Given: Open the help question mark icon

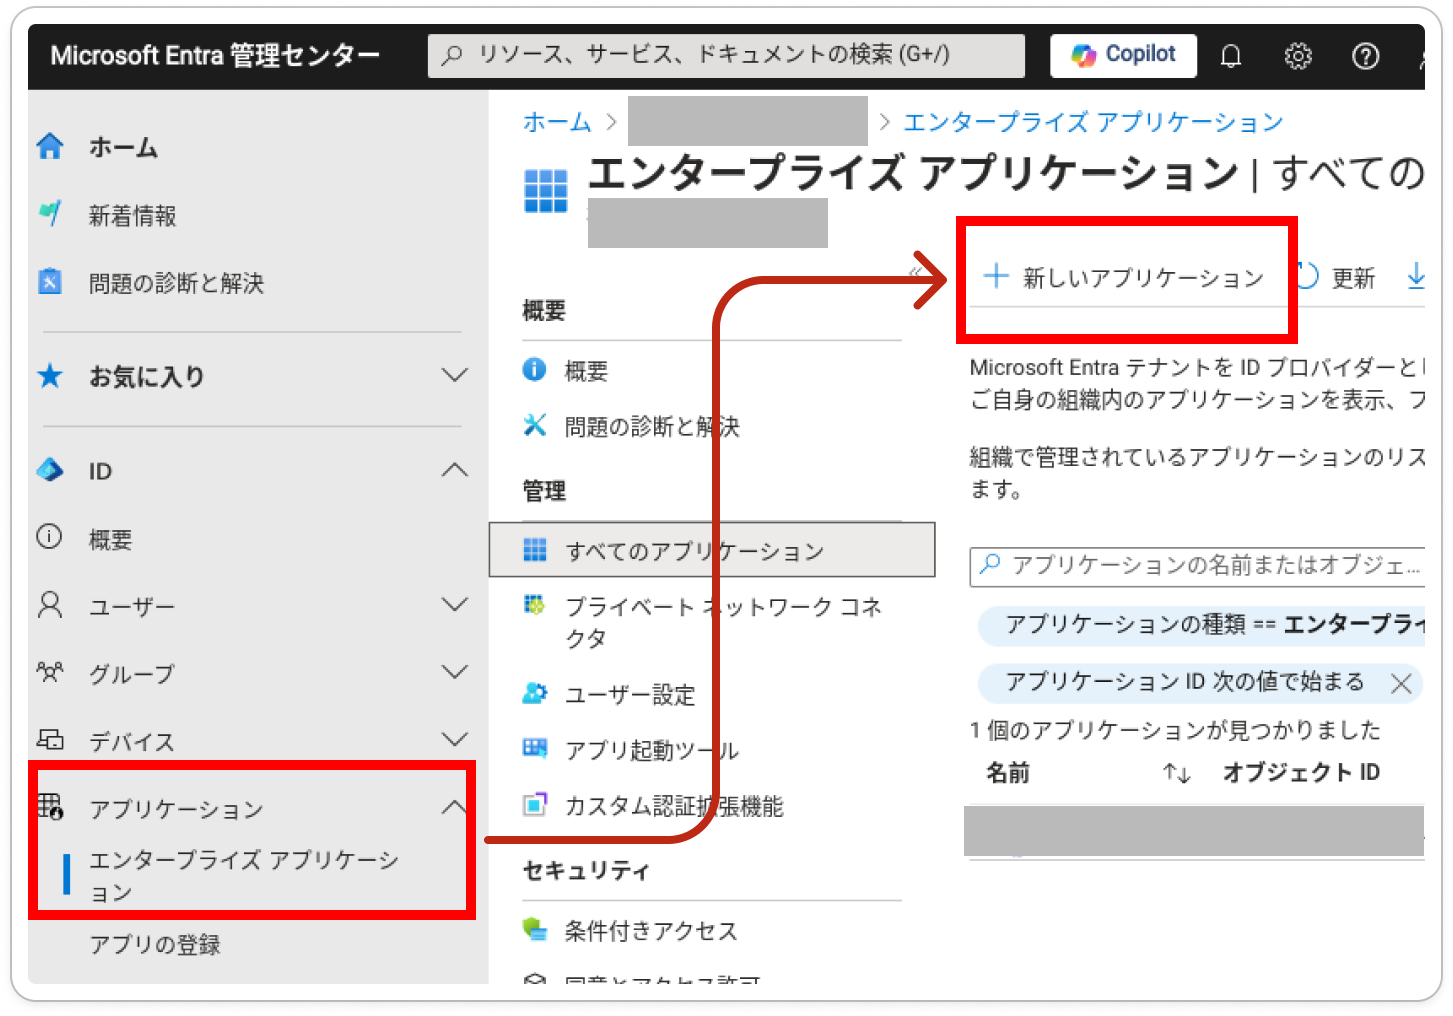Looking at the screenshot, I should (x=1365, y=56).
